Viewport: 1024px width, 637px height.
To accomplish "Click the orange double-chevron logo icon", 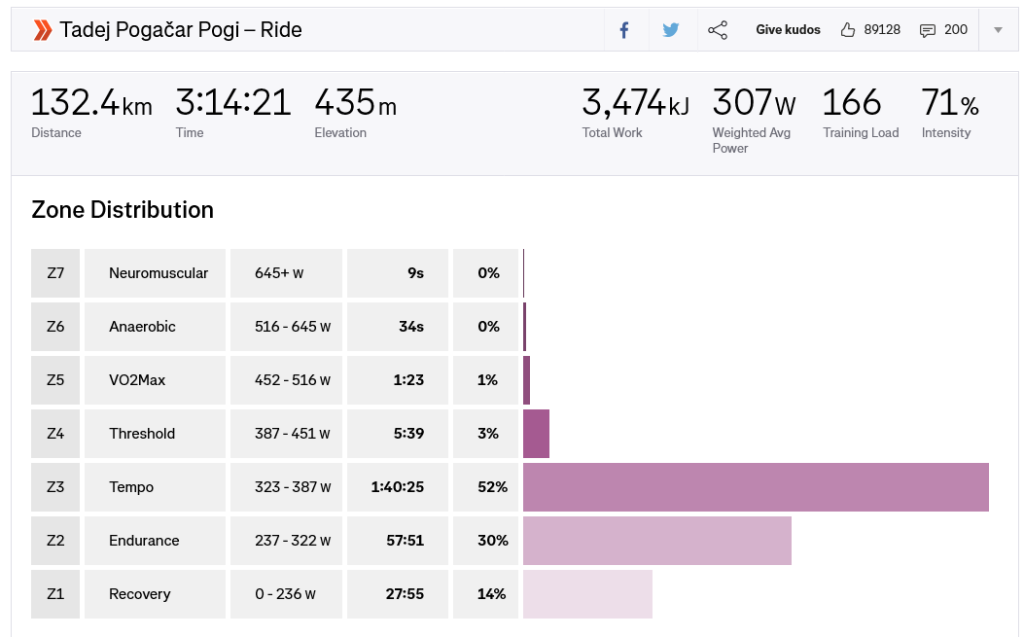I will point(42,30).
